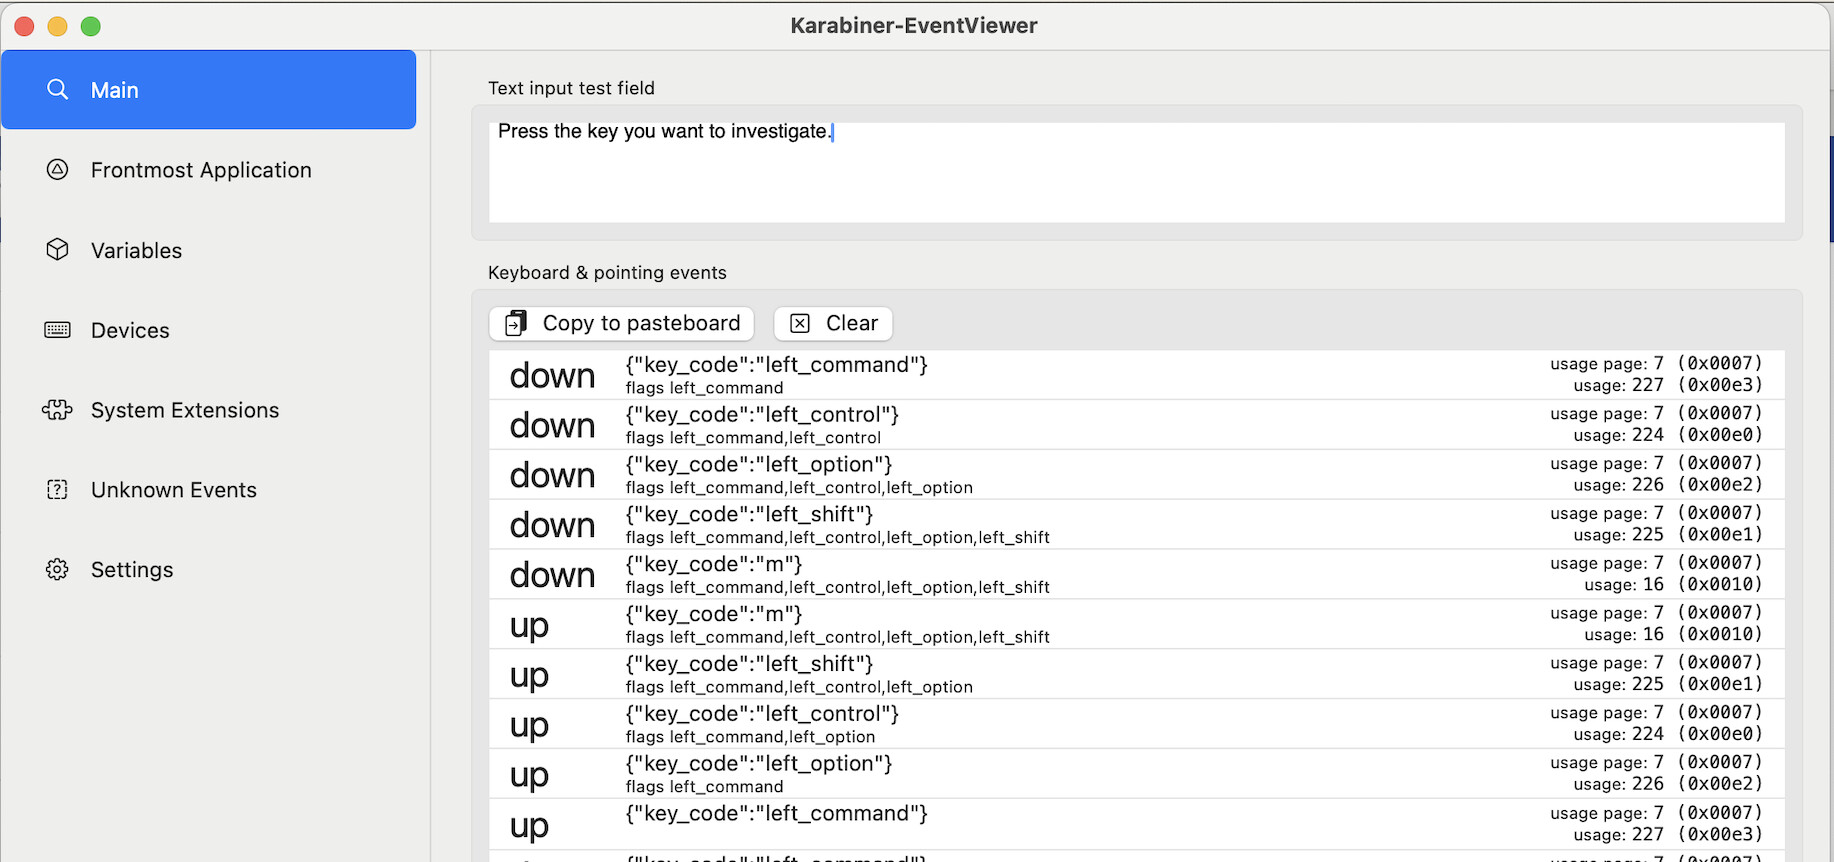Click the Devices keyboard icon
1834x862 pixels.
[x=58, y=330]
